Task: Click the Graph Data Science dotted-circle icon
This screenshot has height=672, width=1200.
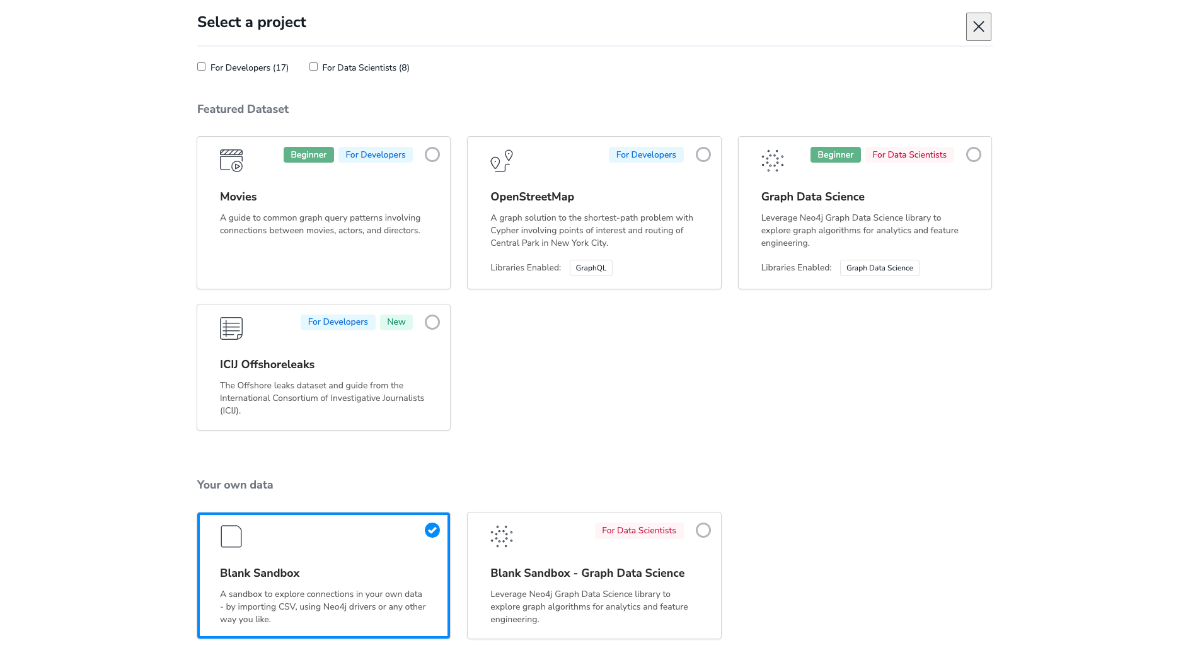Action: pyautogui.click(x=772, y=161)
